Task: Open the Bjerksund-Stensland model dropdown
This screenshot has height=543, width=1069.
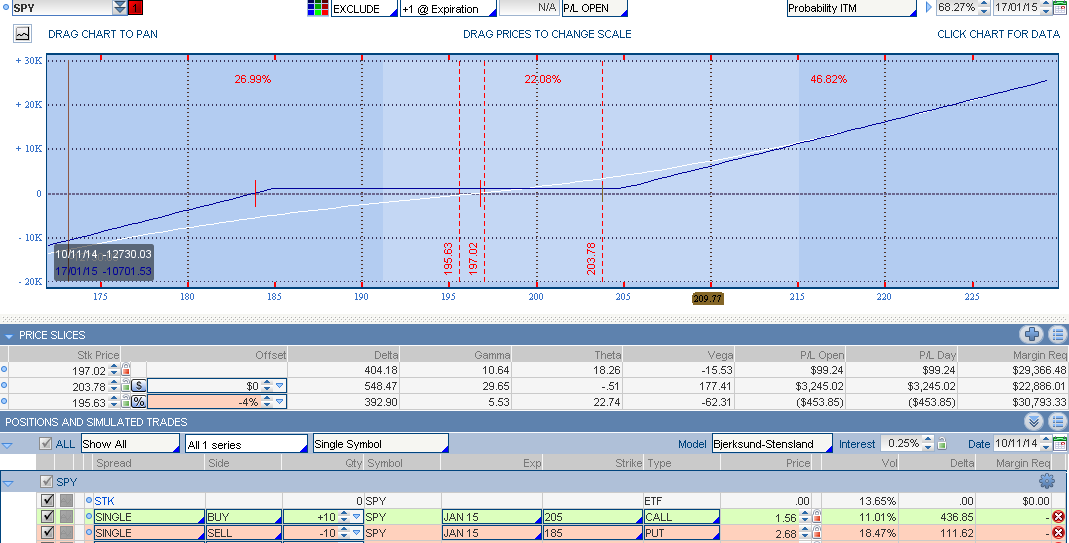Action: tap(770, 443)
